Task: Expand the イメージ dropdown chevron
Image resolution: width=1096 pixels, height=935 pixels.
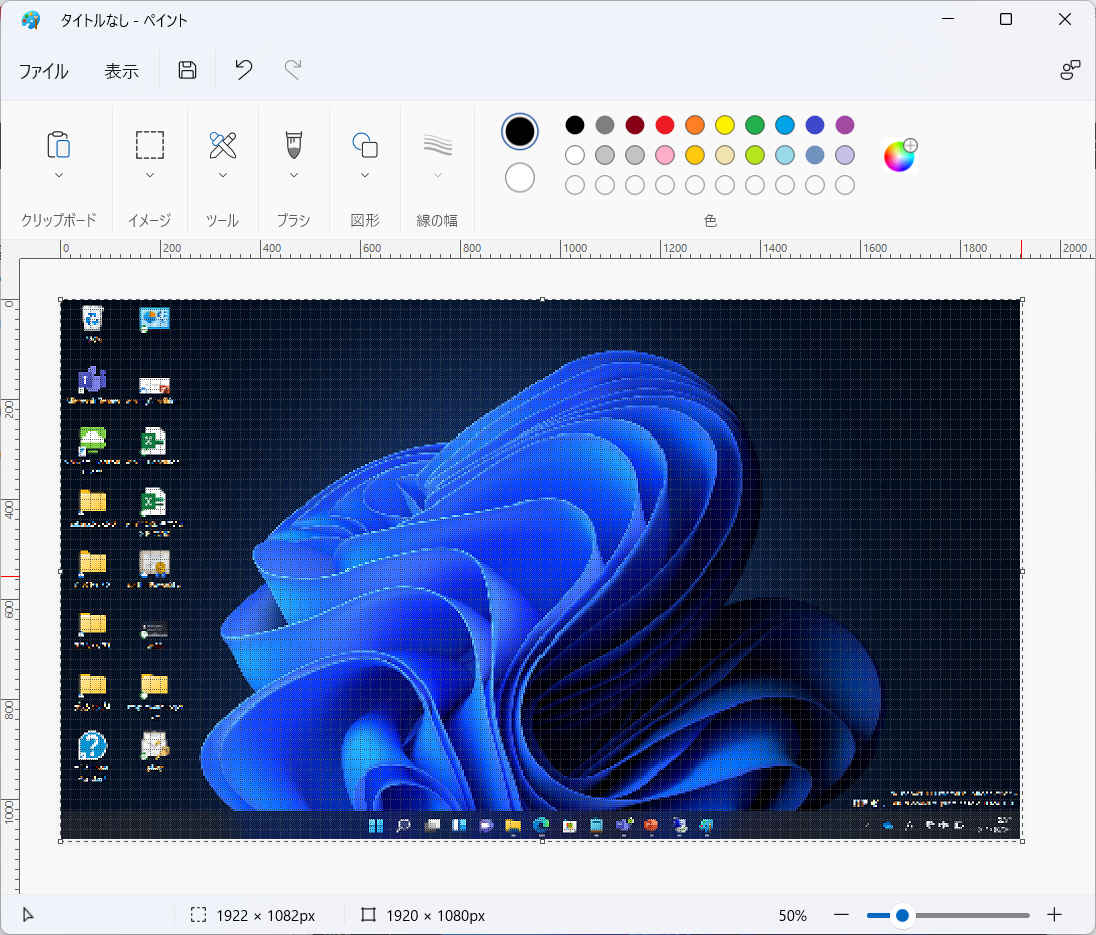Action: 150,175
